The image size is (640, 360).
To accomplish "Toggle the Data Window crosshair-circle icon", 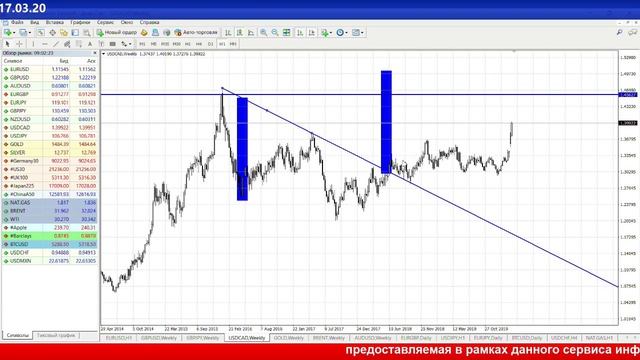I will [x=52, y=32].
